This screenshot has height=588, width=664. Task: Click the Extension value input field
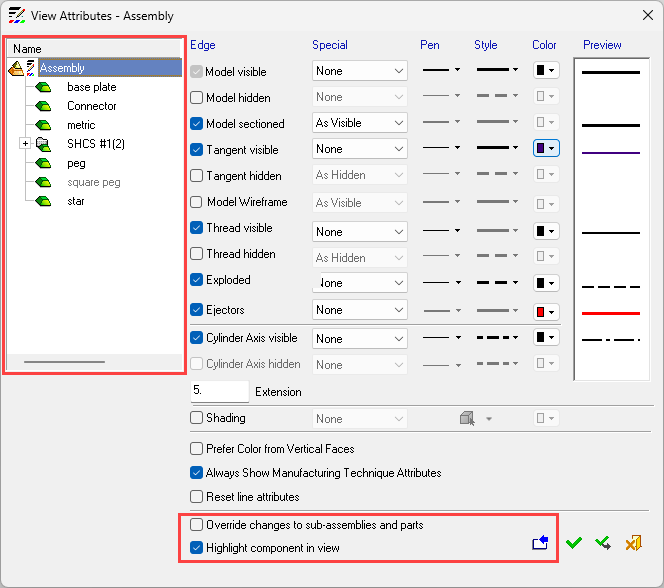218,391
